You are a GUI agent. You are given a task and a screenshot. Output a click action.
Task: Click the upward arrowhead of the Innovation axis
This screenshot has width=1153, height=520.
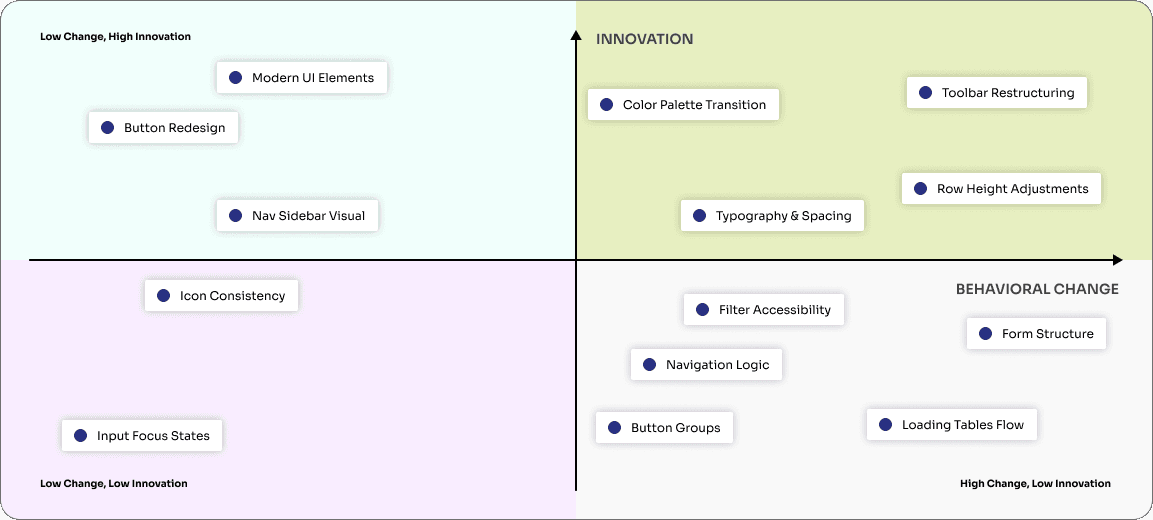576,36
